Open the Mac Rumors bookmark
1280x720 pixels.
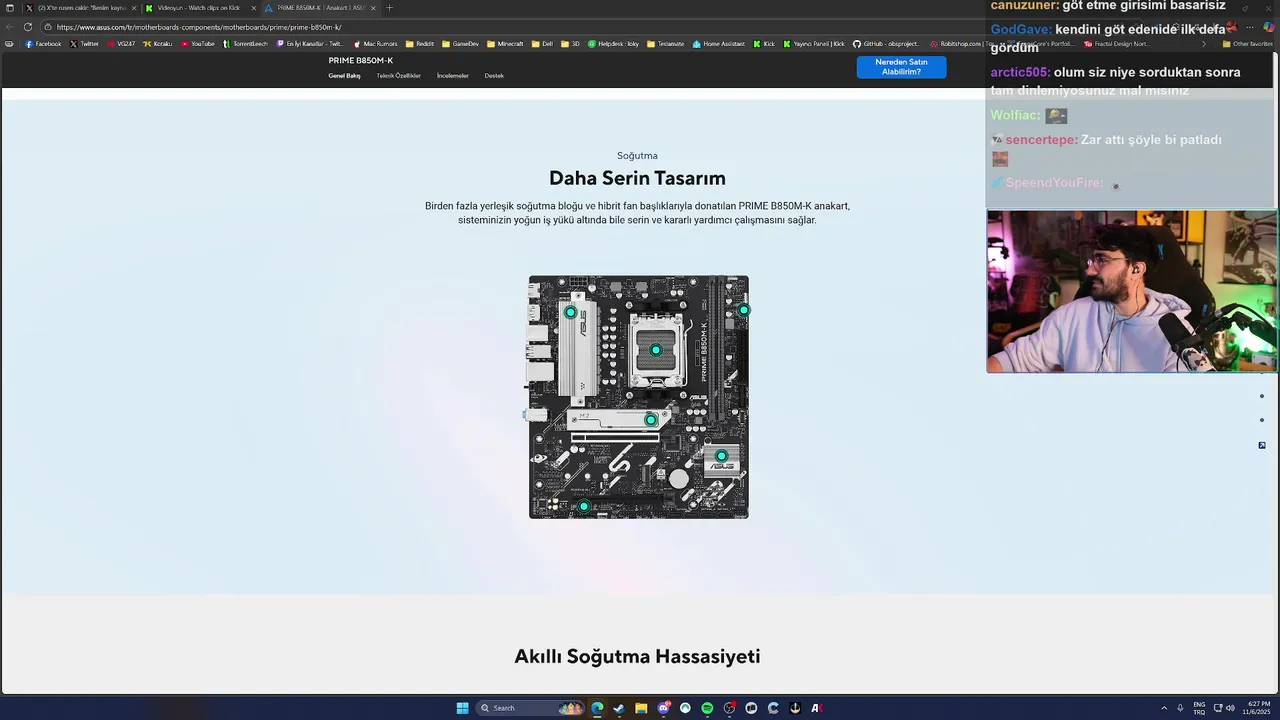(375, 44)
